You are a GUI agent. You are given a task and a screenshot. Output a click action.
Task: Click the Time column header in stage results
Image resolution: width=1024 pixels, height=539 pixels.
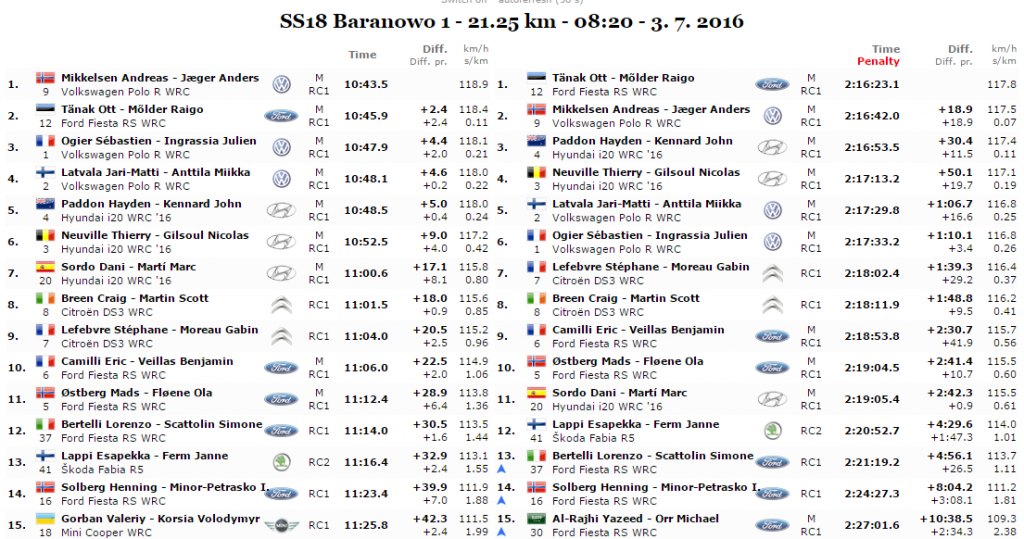pyautogui.click(x=363, y=54)
